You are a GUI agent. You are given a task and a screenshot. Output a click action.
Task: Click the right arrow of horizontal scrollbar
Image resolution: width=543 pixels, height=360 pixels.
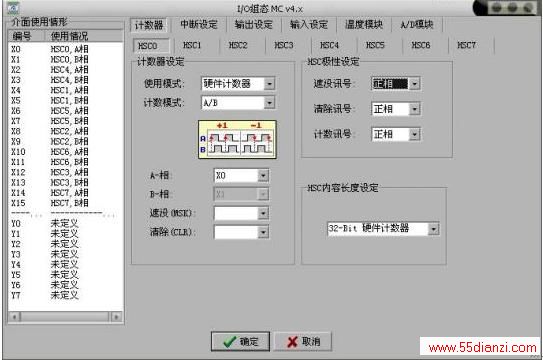116,317
